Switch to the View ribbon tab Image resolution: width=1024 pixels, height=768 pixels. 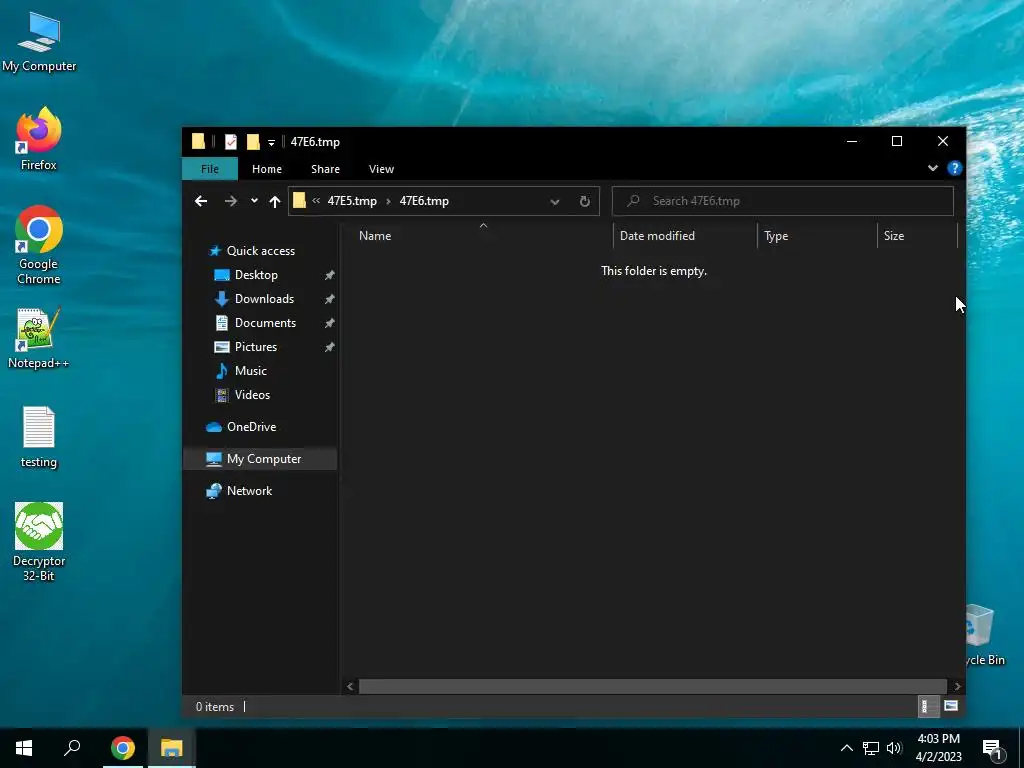click(381, 168)
